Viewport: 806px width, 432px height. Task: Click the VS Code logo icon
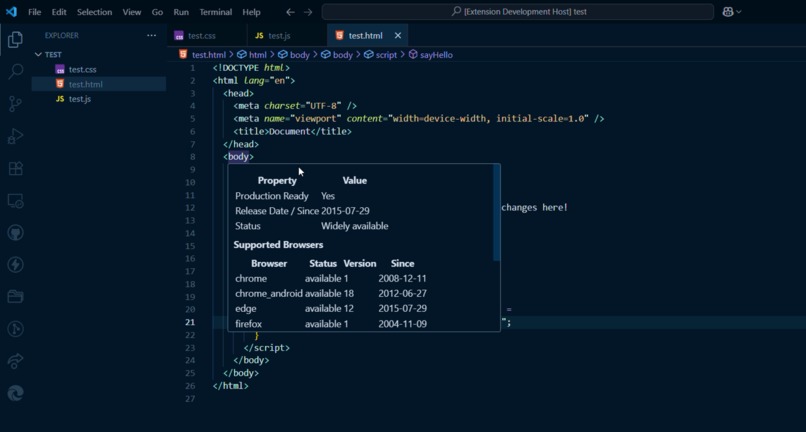[x=11, y=12]
